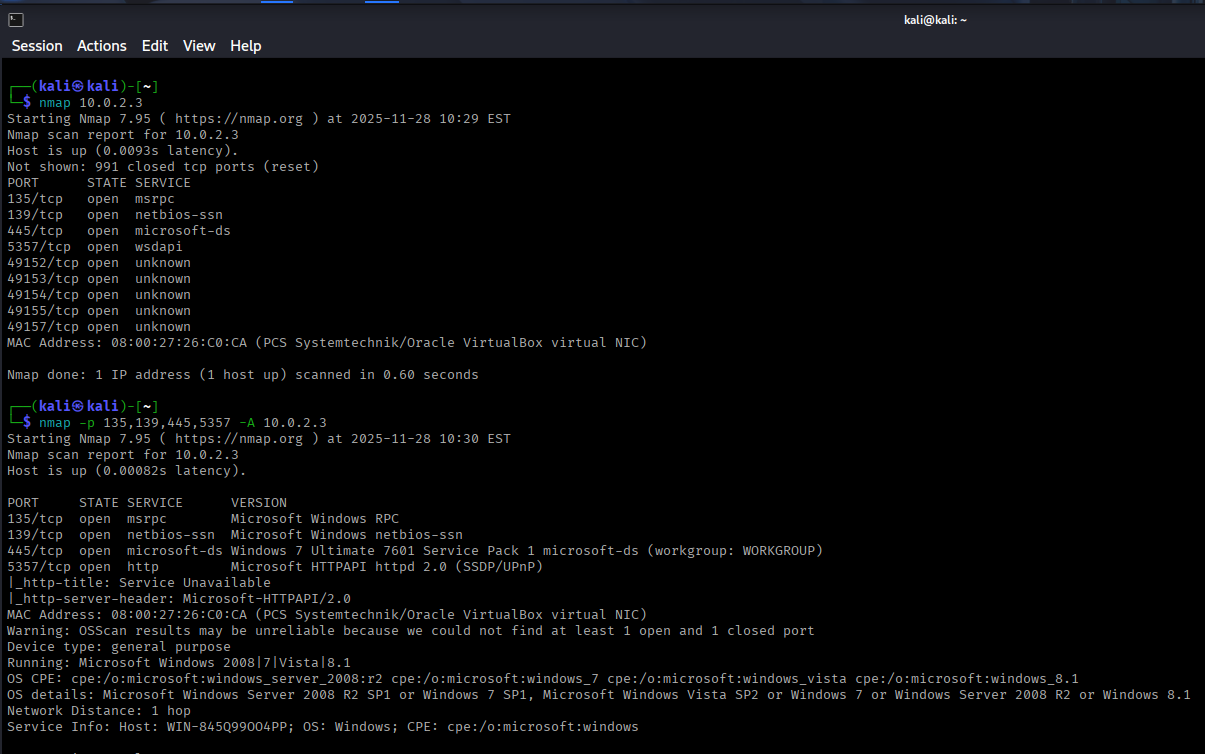Click "Microsoft HTTPAPI httpd 2.0 (SSDP/UPnP)" text

tap(387, 567)
